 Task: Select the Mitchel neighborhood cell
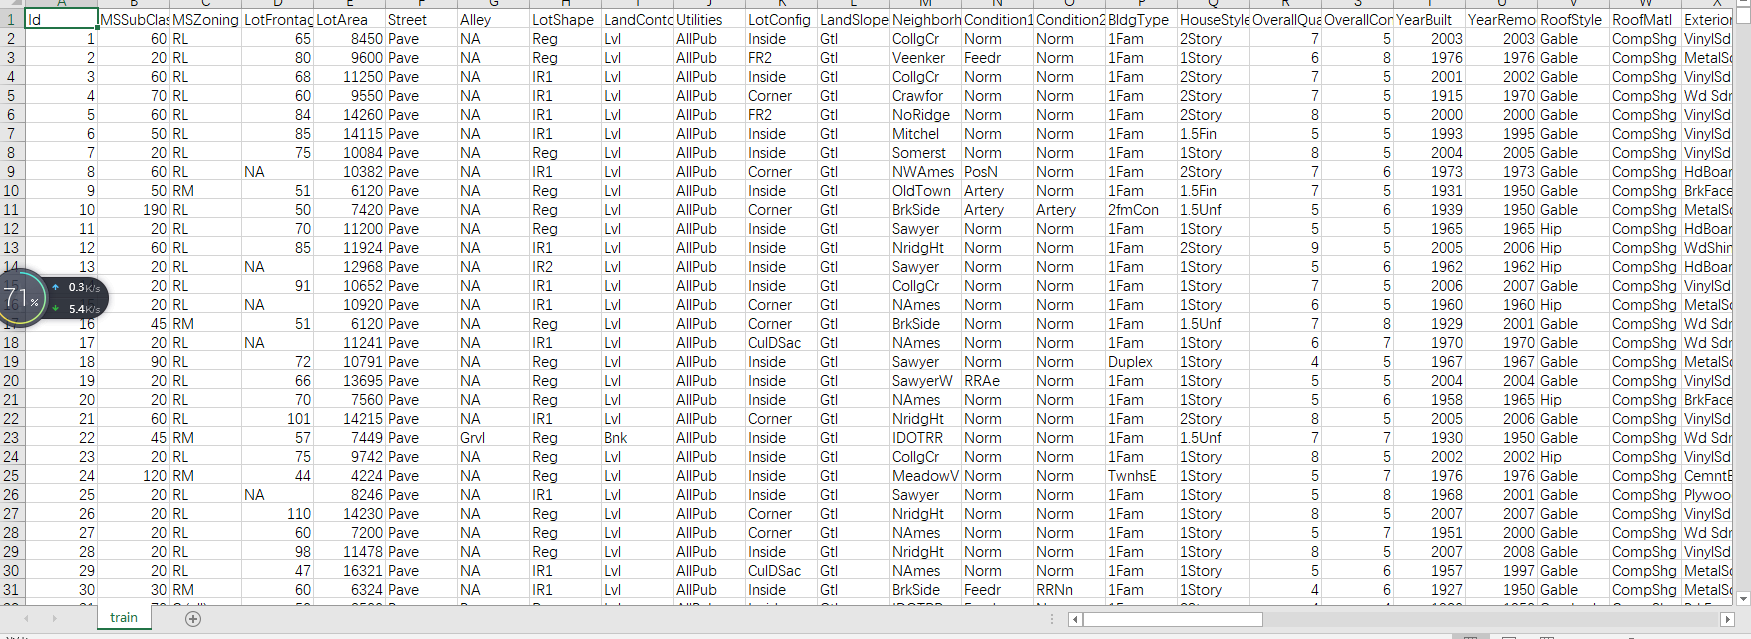tap(925, 134)
